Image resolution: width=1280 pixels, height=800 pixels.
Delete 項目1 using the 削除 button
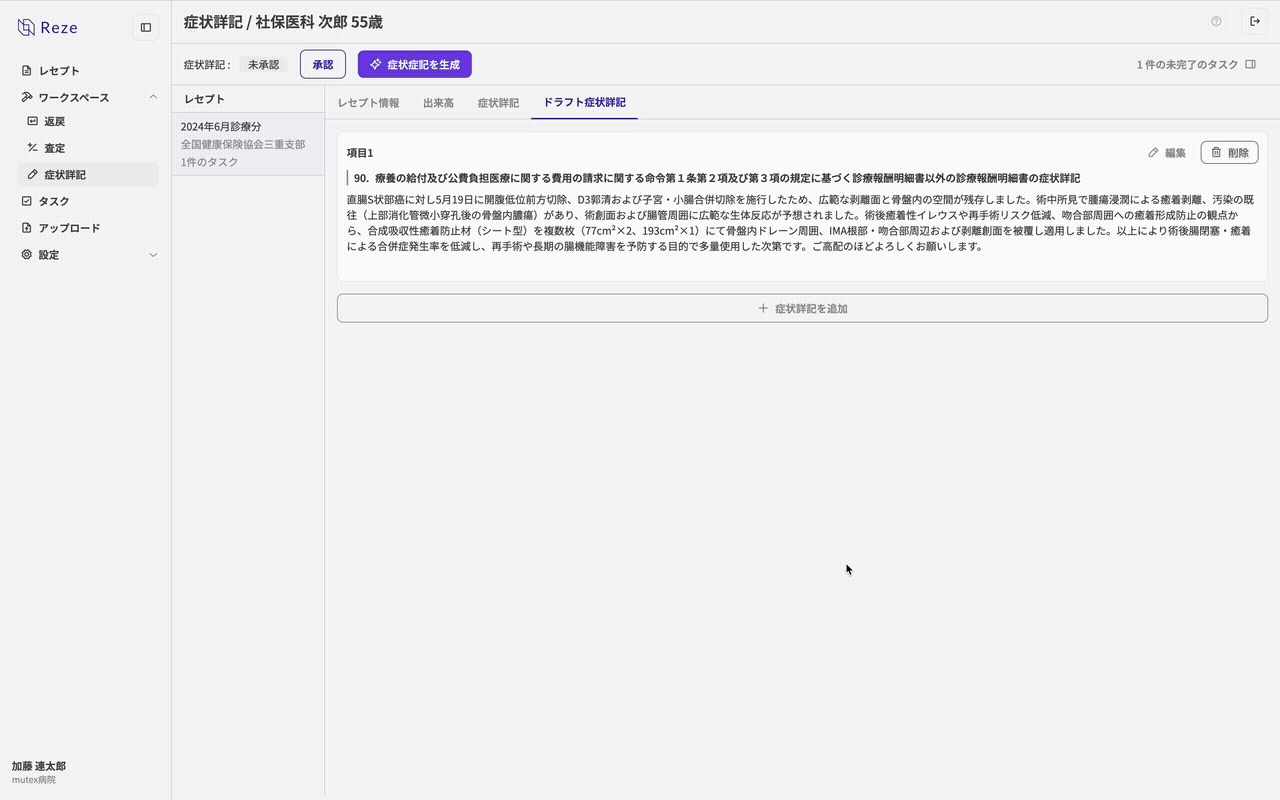[1229, 153]
